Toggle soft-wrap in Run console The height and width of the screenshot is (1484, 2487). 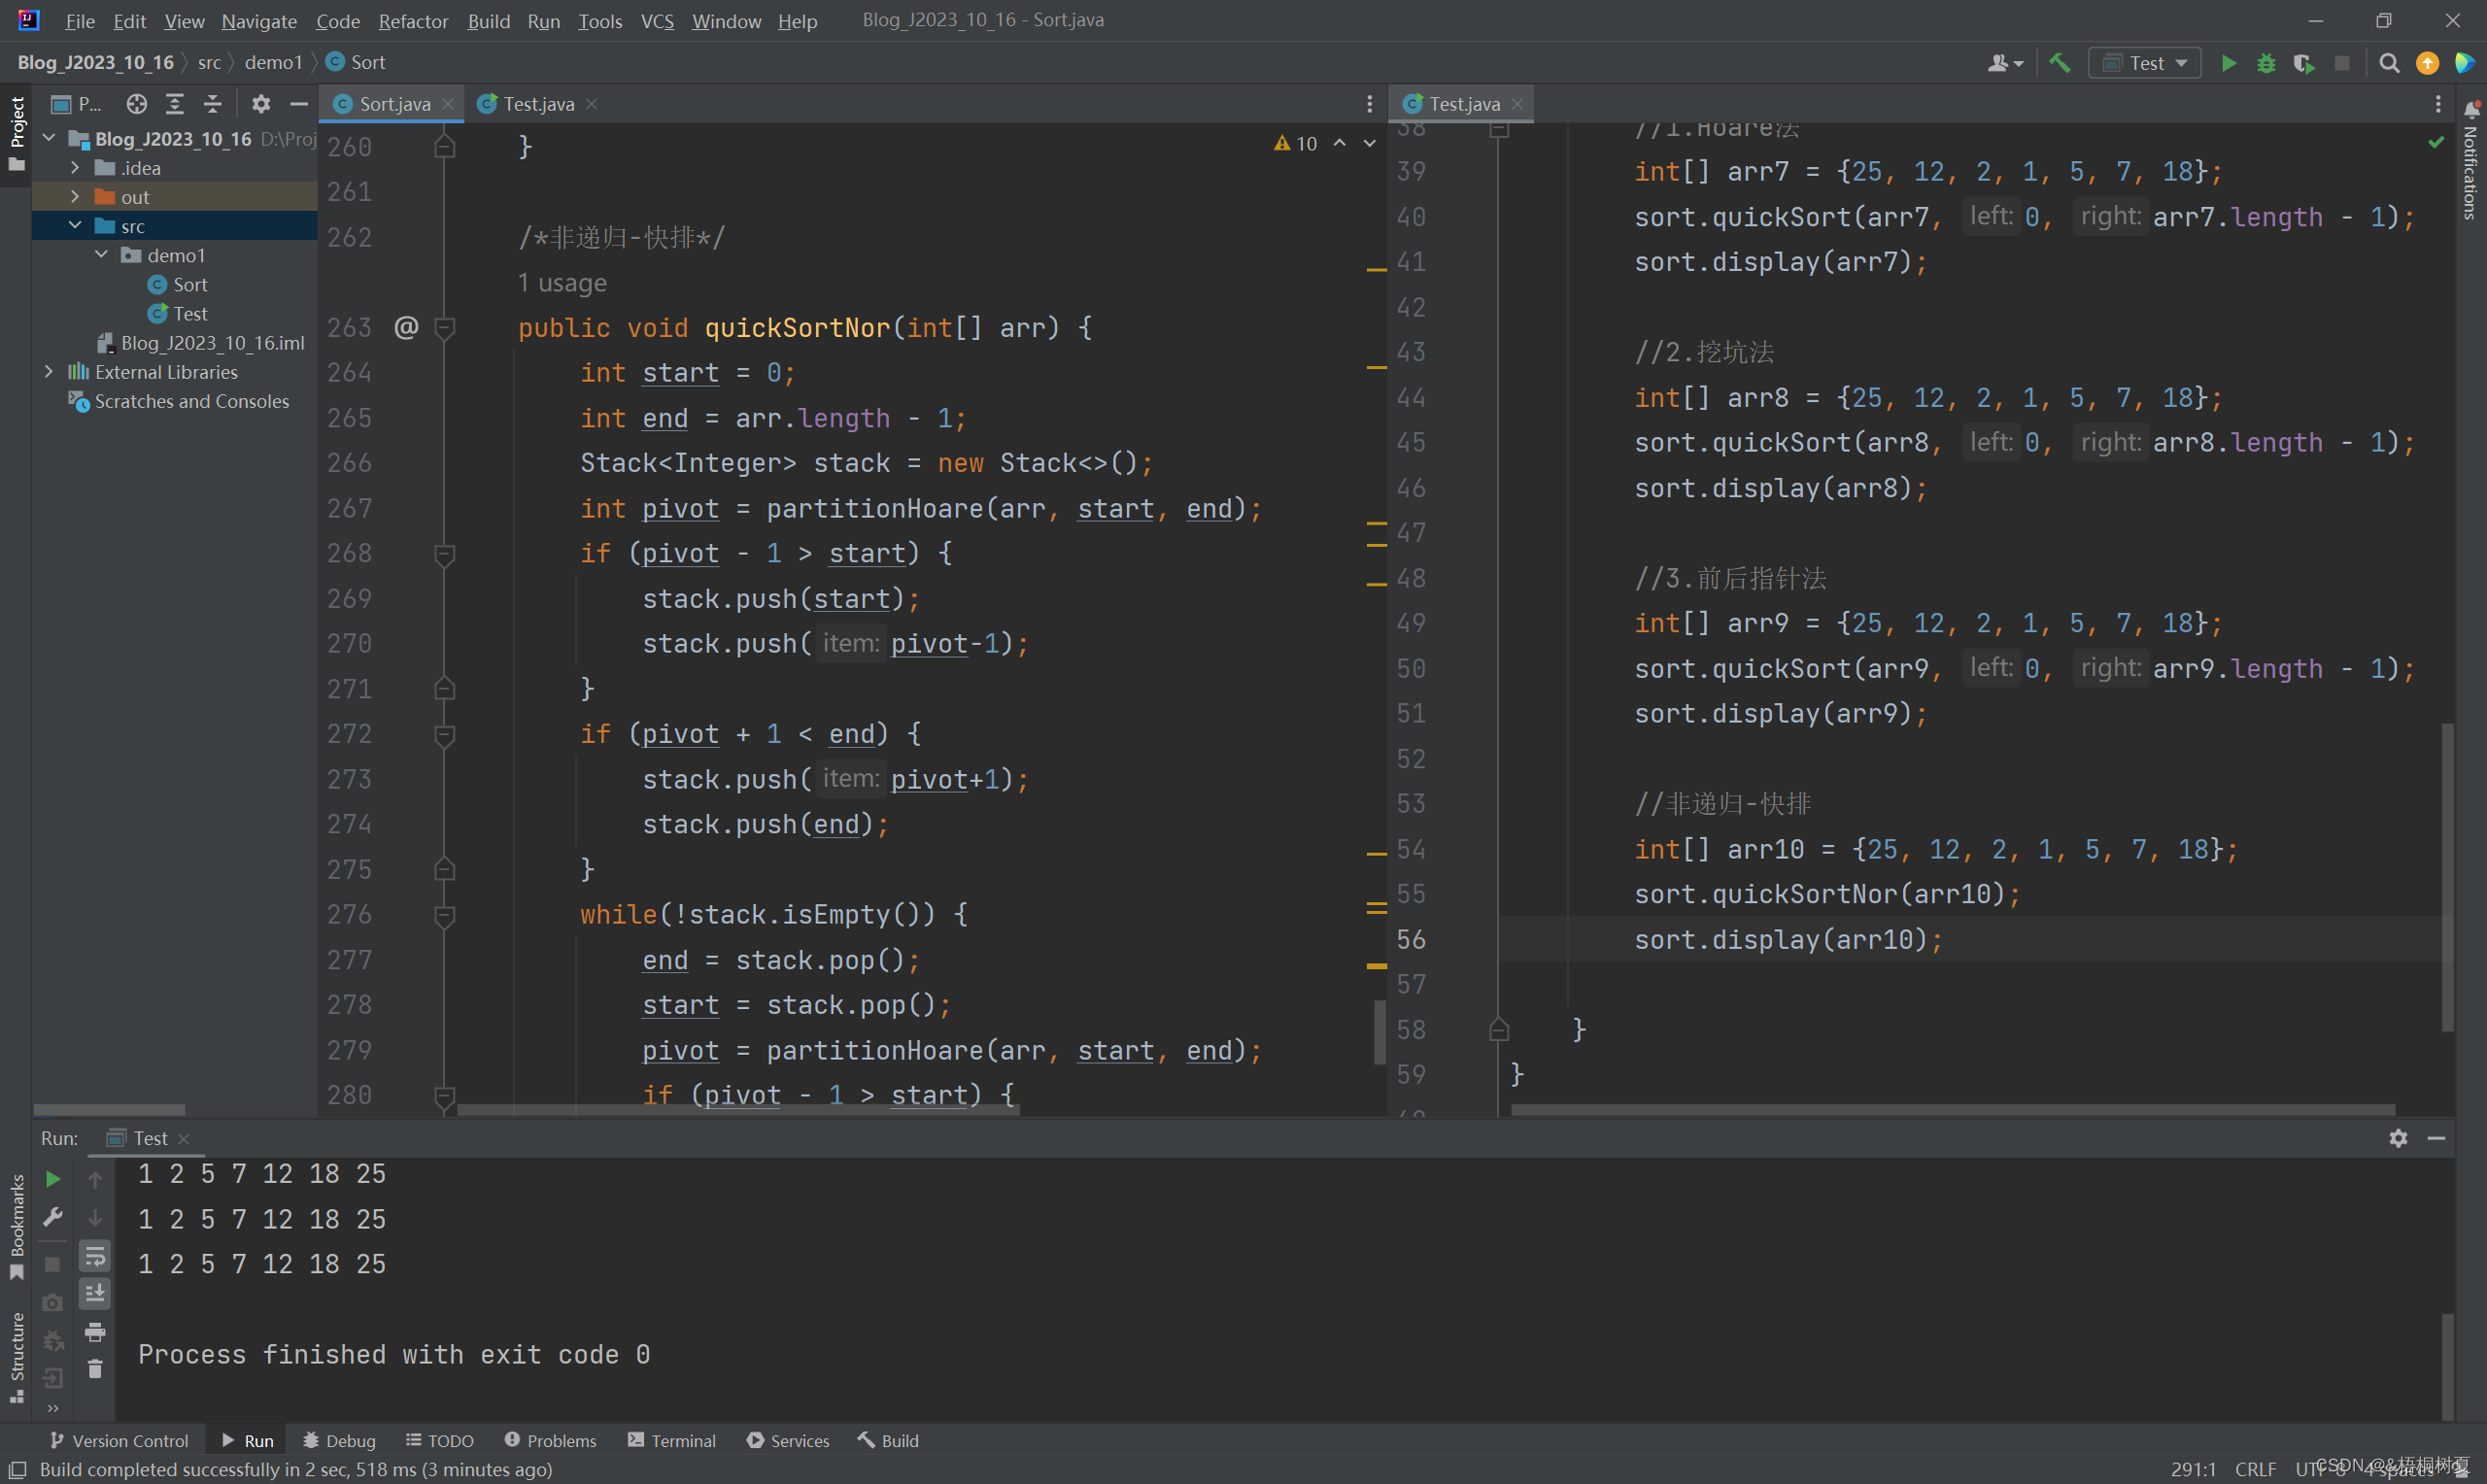click(95, 1256)
